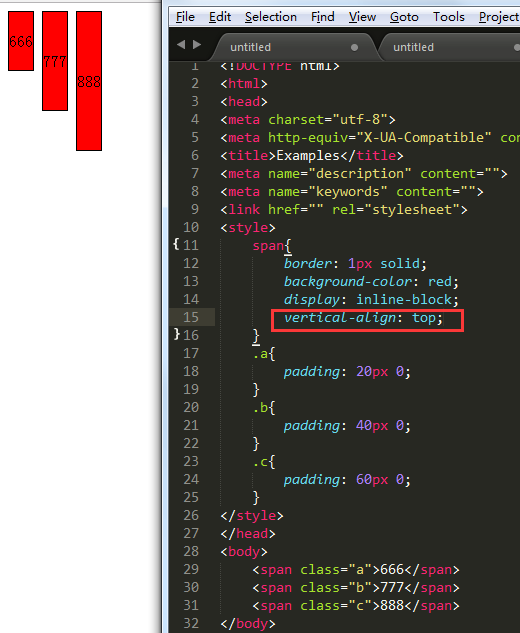The image size is (520, 633).
Task: Click the red box labeled 777
Action: [x=55, y=61]
